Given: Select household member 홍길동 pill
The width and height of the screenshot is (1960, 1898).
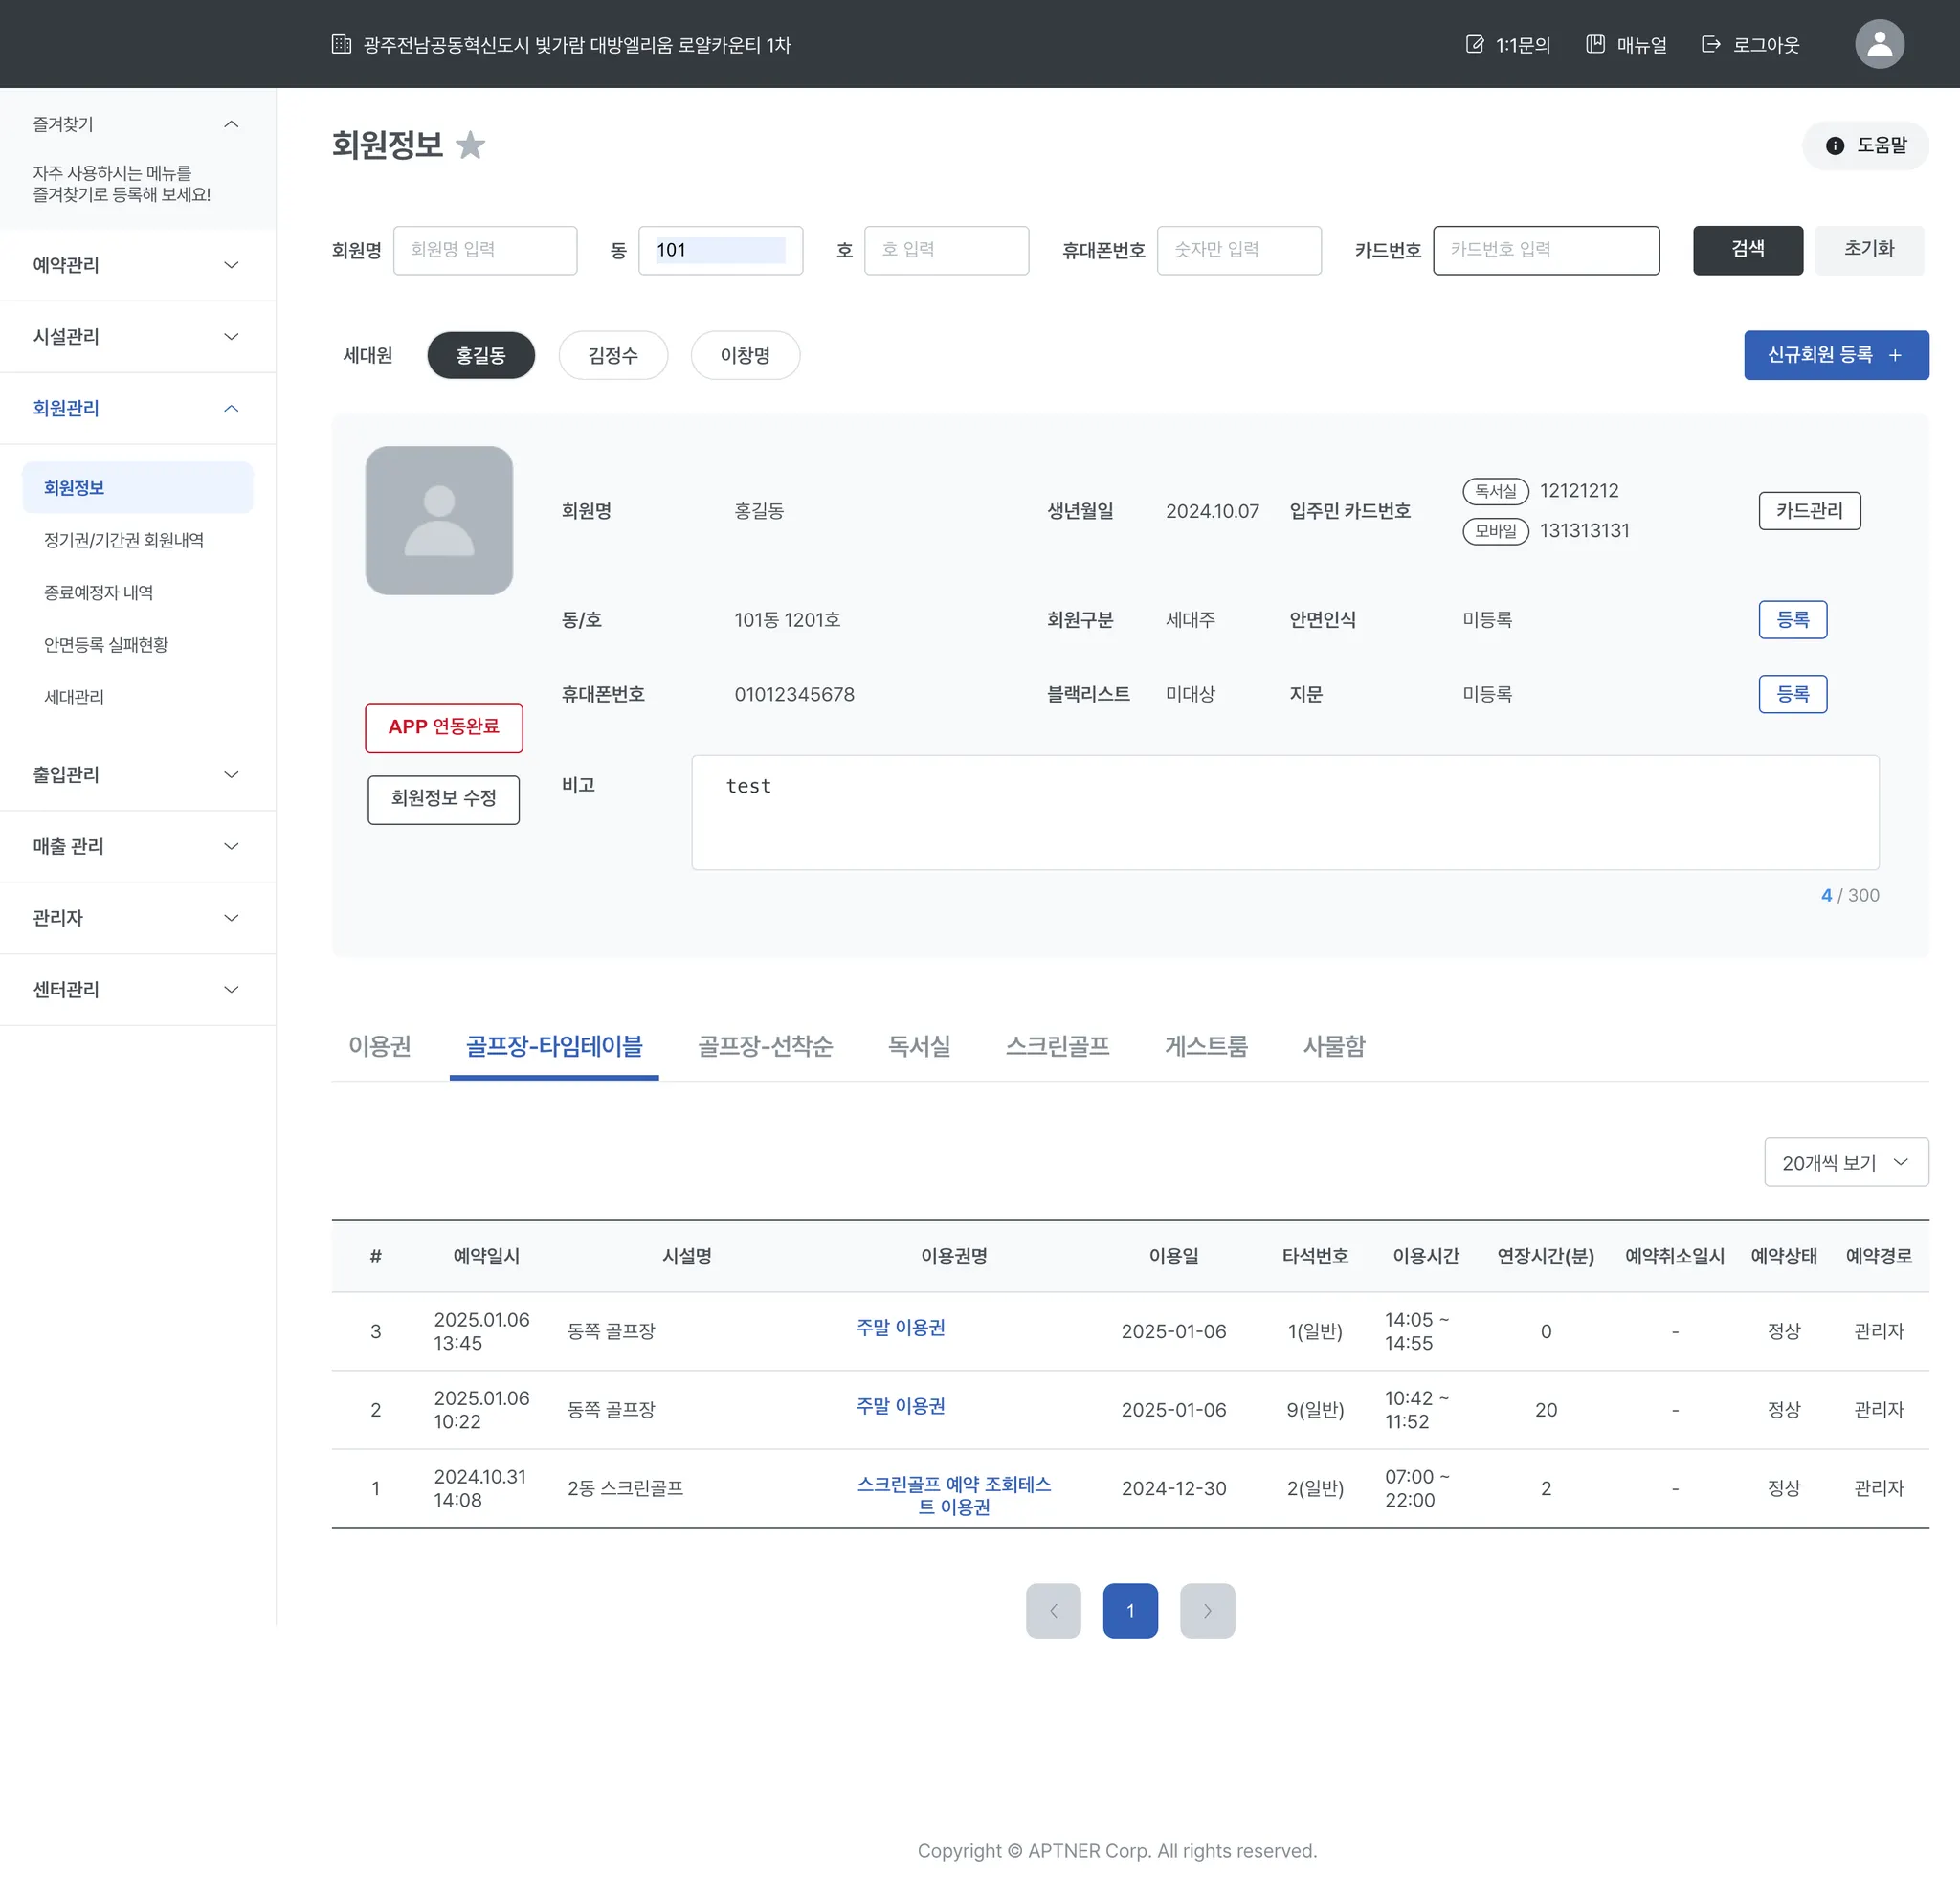Looking at the screenshot, I should point(480,355).
